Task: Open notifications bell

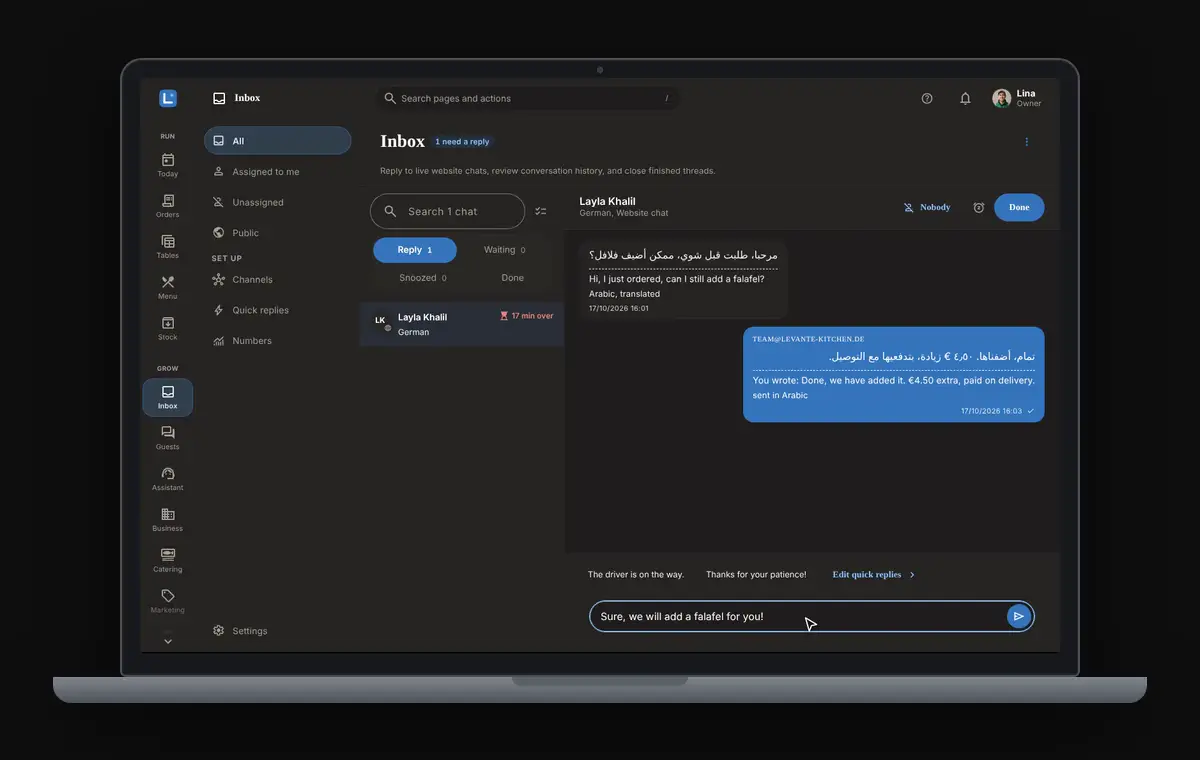Action: [x=965, y=98]
